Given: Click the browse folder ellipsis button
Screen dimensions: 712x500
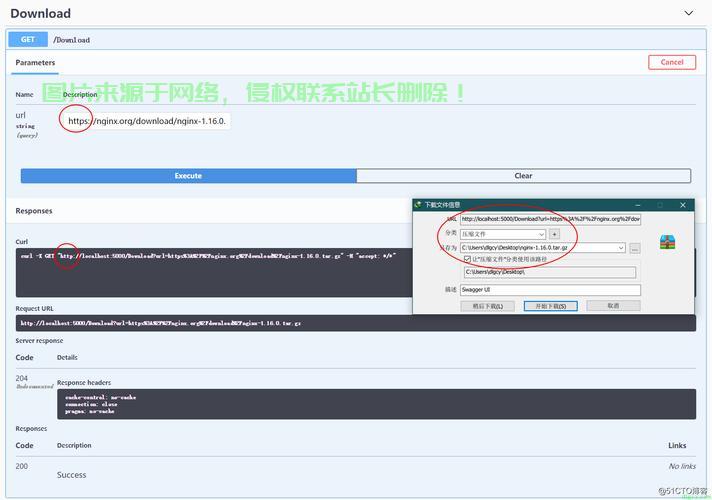Looking at the screenshot, I should (634, 248).
